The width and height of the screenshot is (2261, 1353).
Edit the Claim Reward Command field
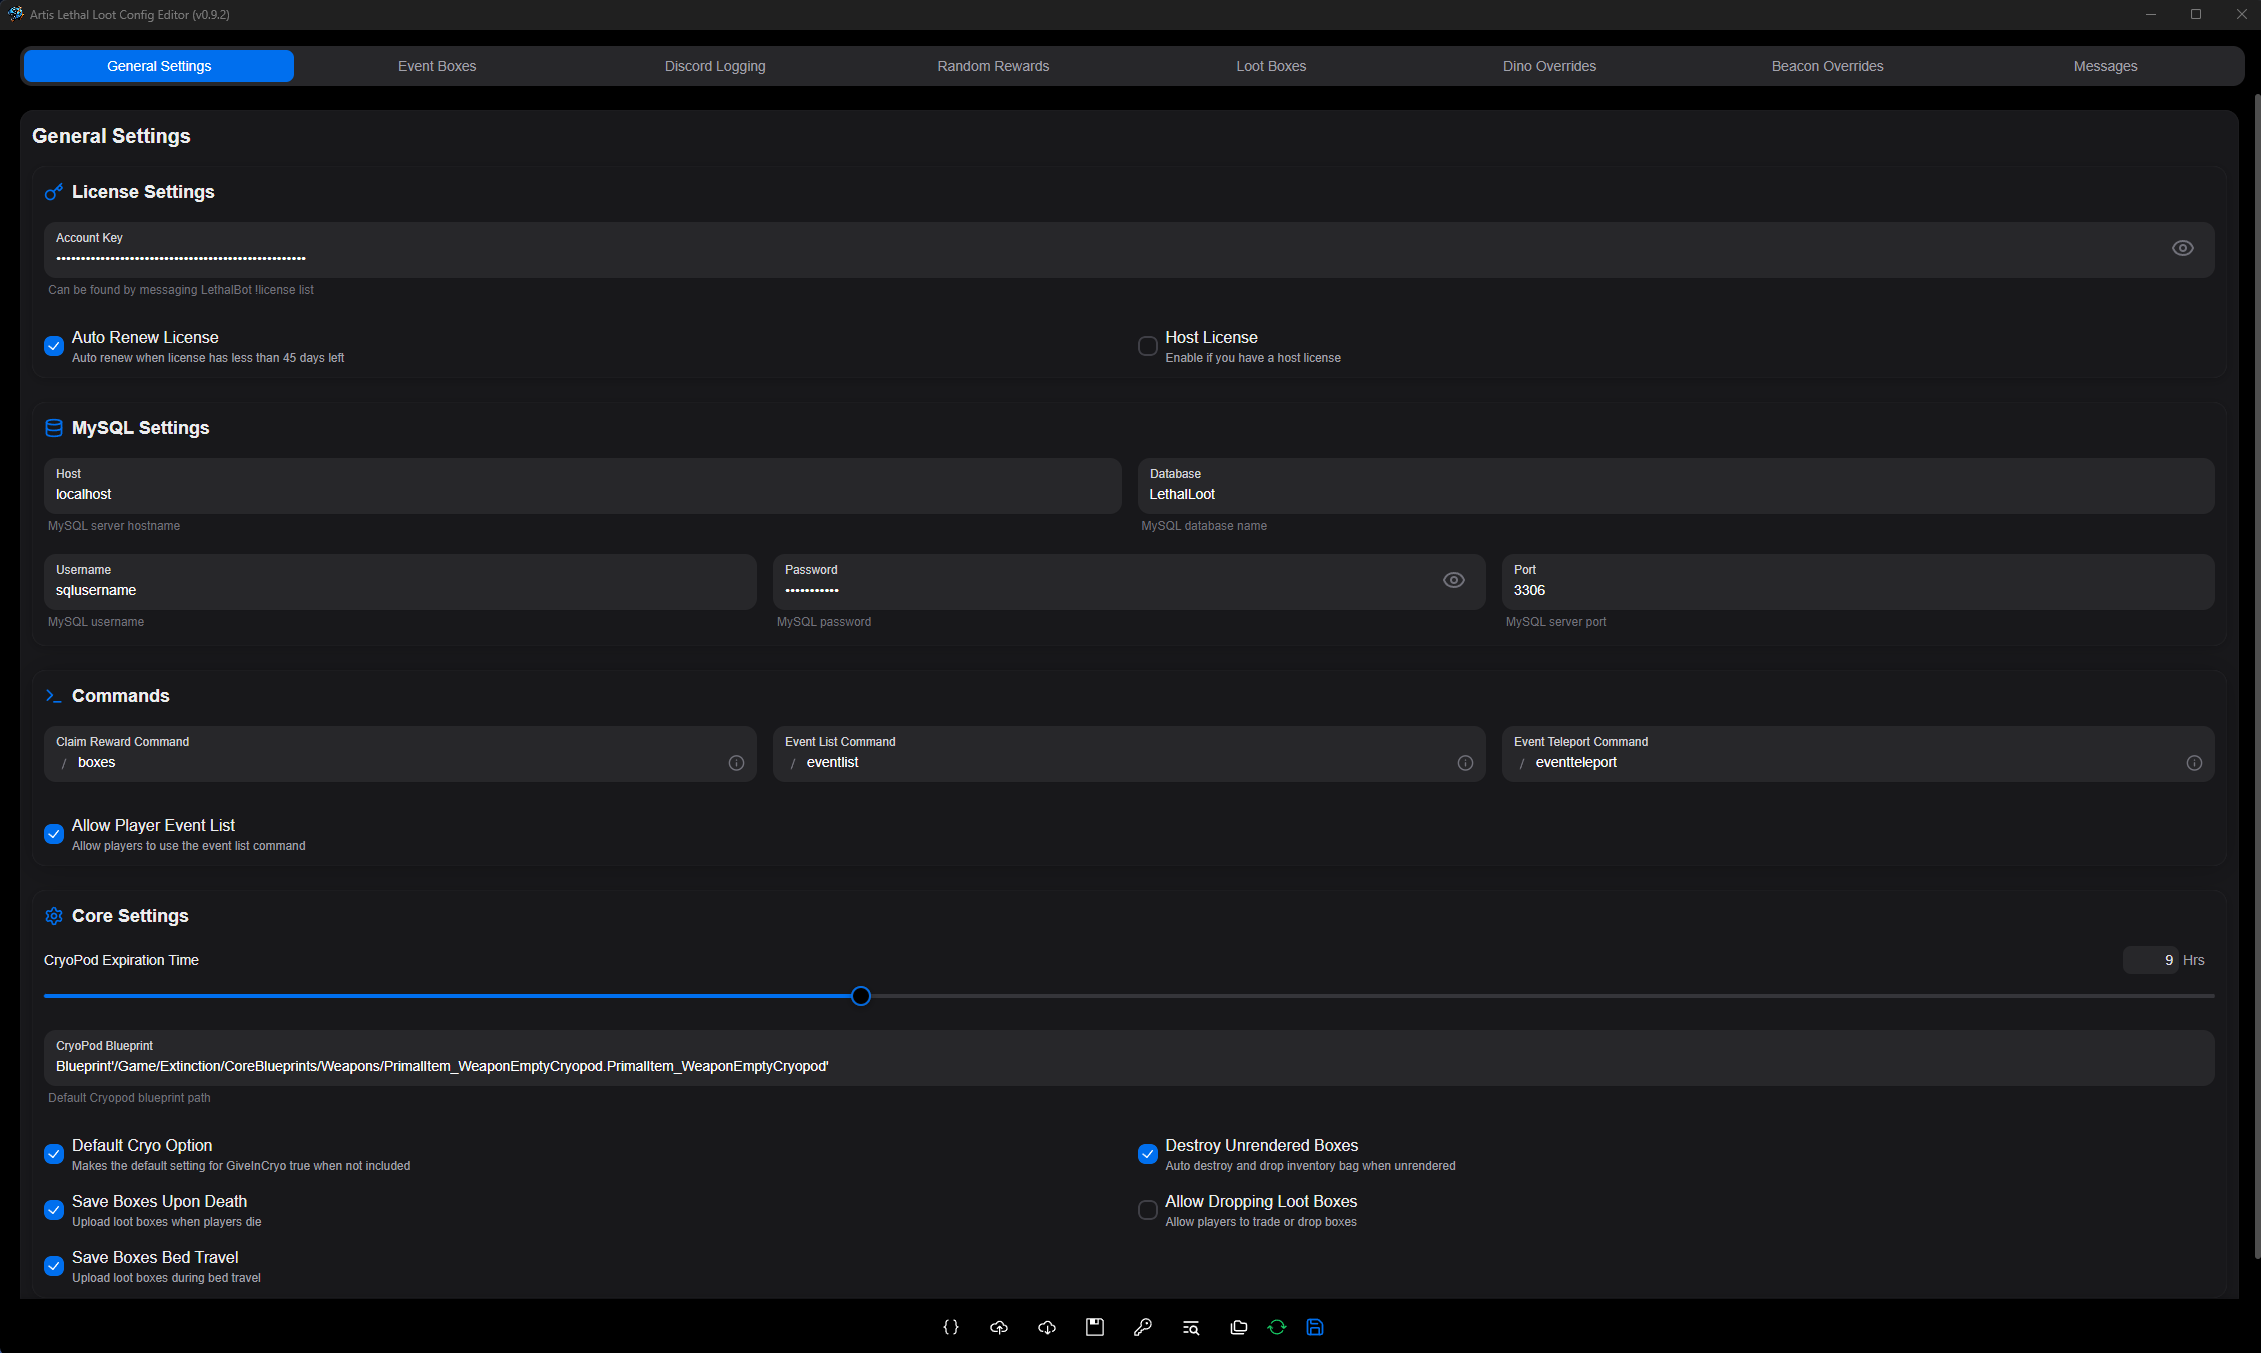coord(400,754)
